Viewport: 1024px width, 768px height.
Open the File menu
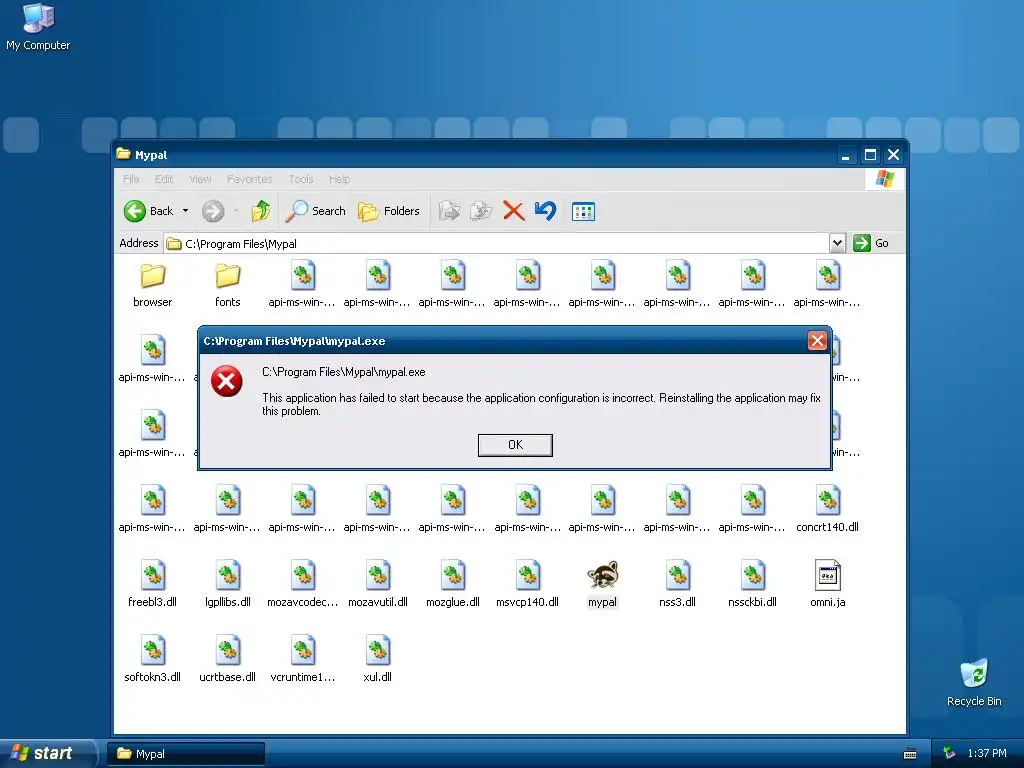[x=131, y=179]
